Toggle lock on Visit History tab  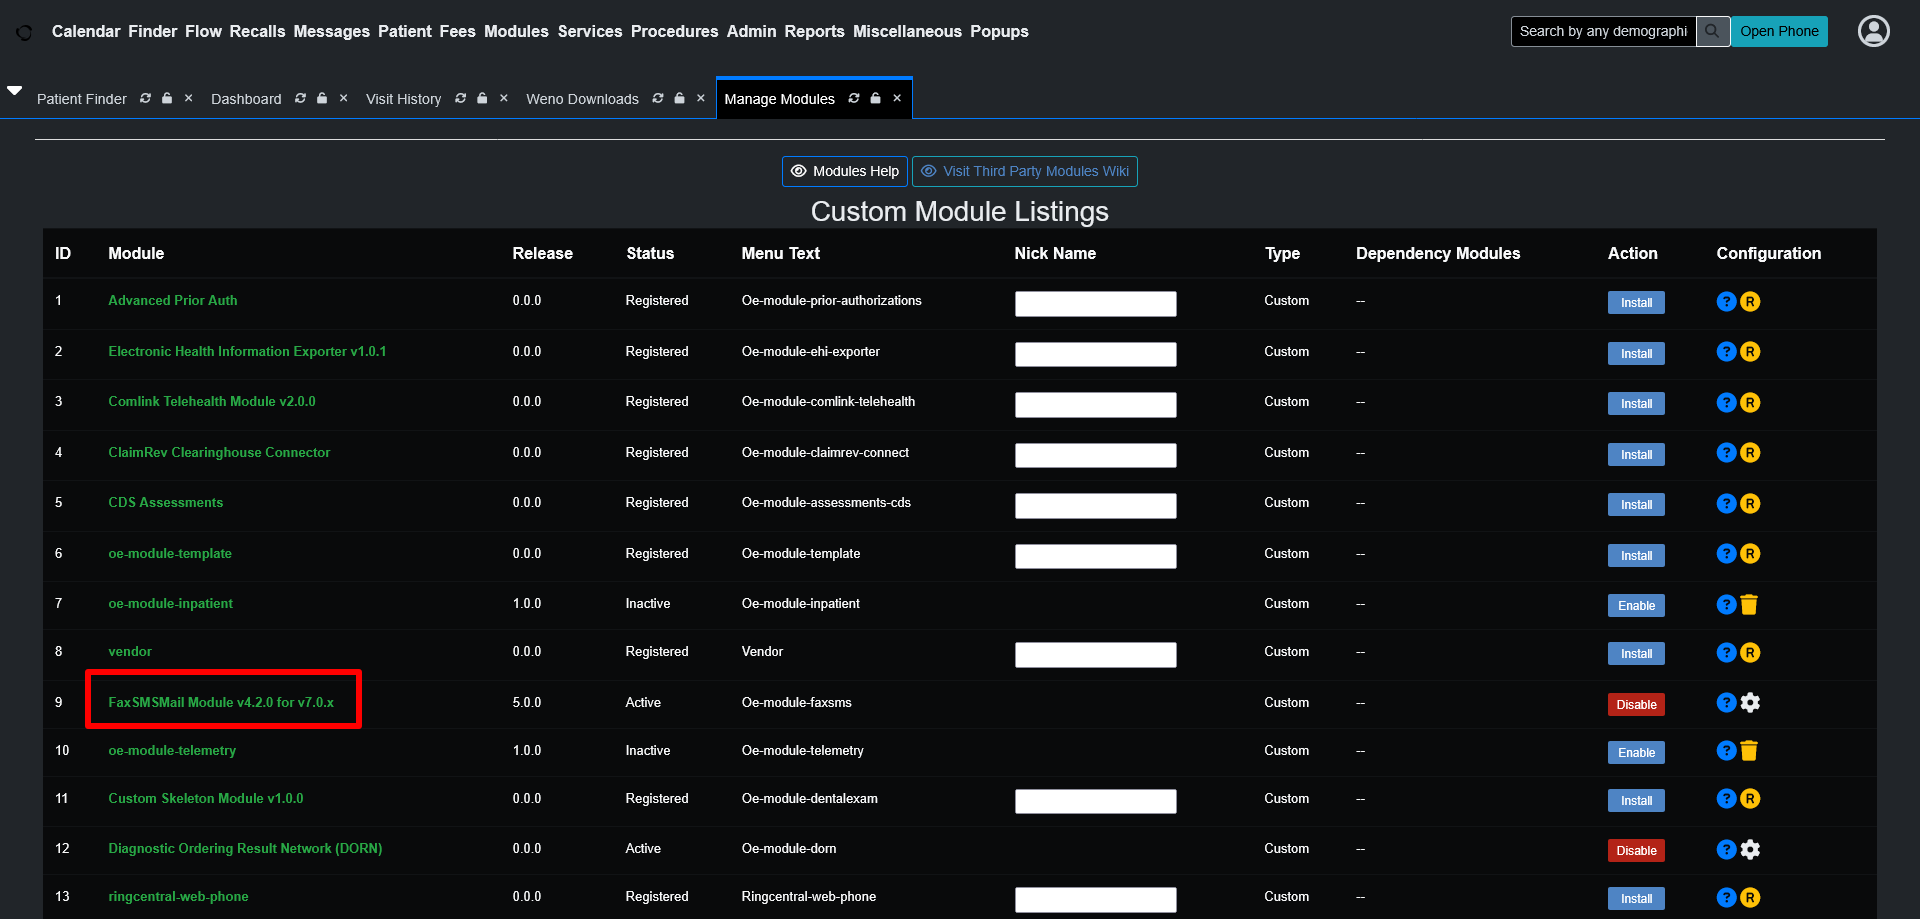482,98
